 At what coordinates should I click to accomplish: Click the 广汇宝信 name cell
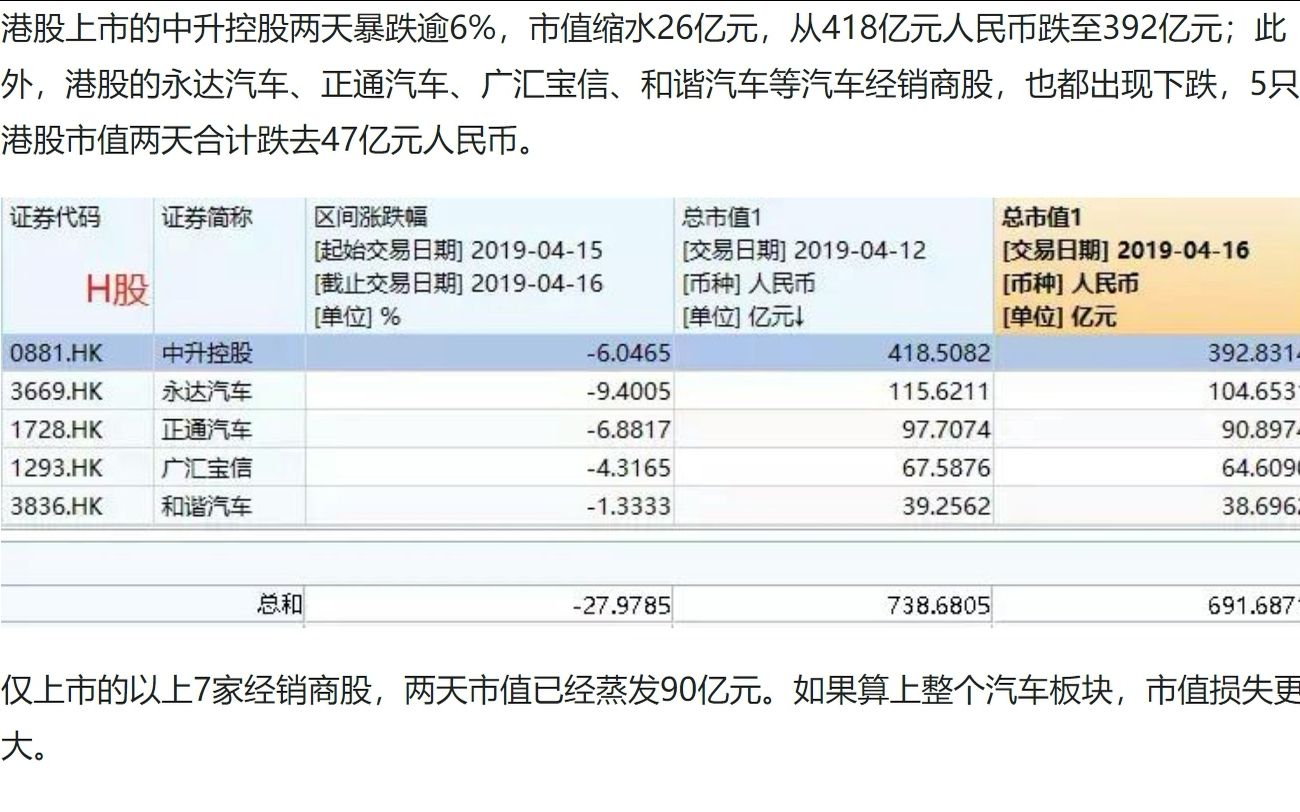tap(229, 467)
